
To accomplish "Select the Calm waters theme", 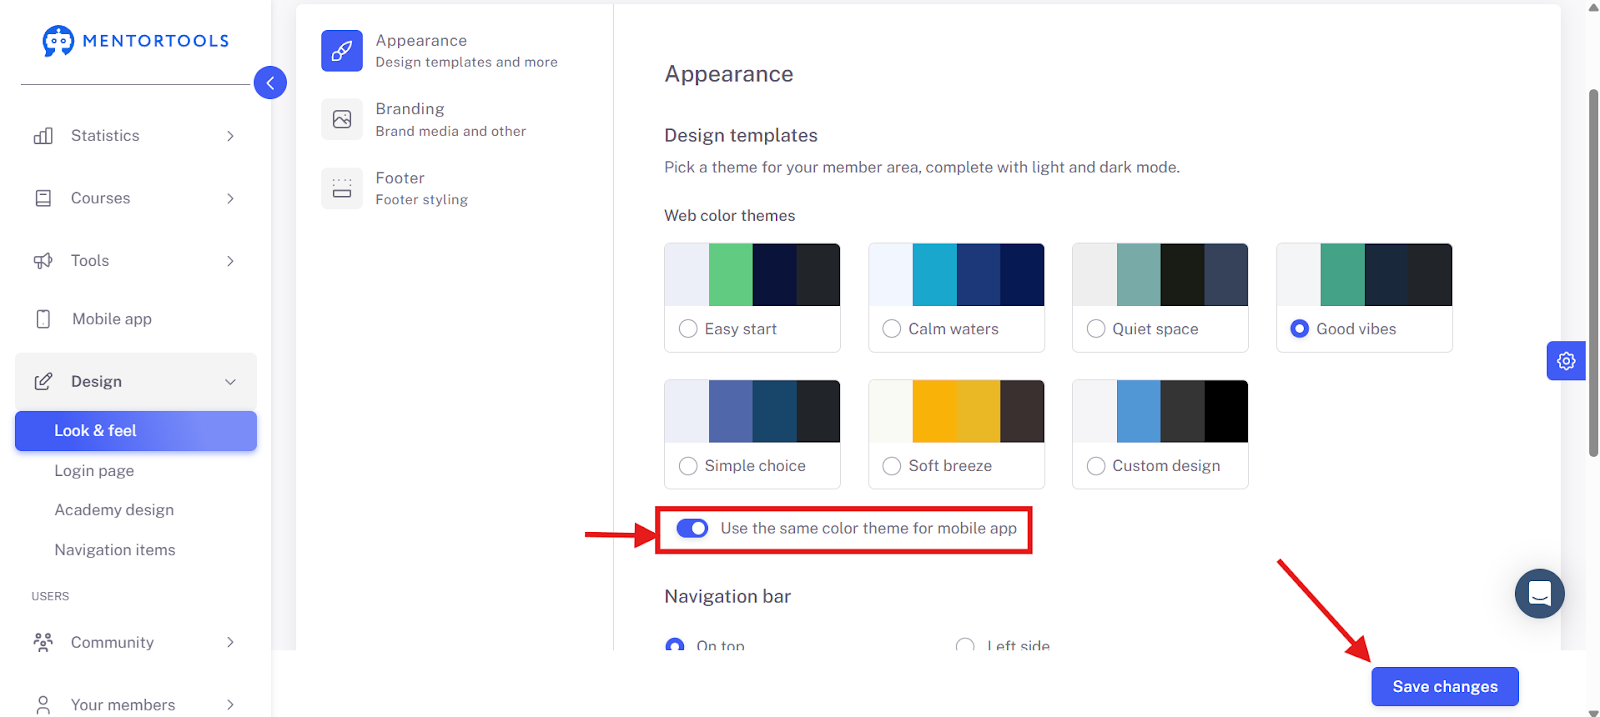I will click(x=892, y=329).
